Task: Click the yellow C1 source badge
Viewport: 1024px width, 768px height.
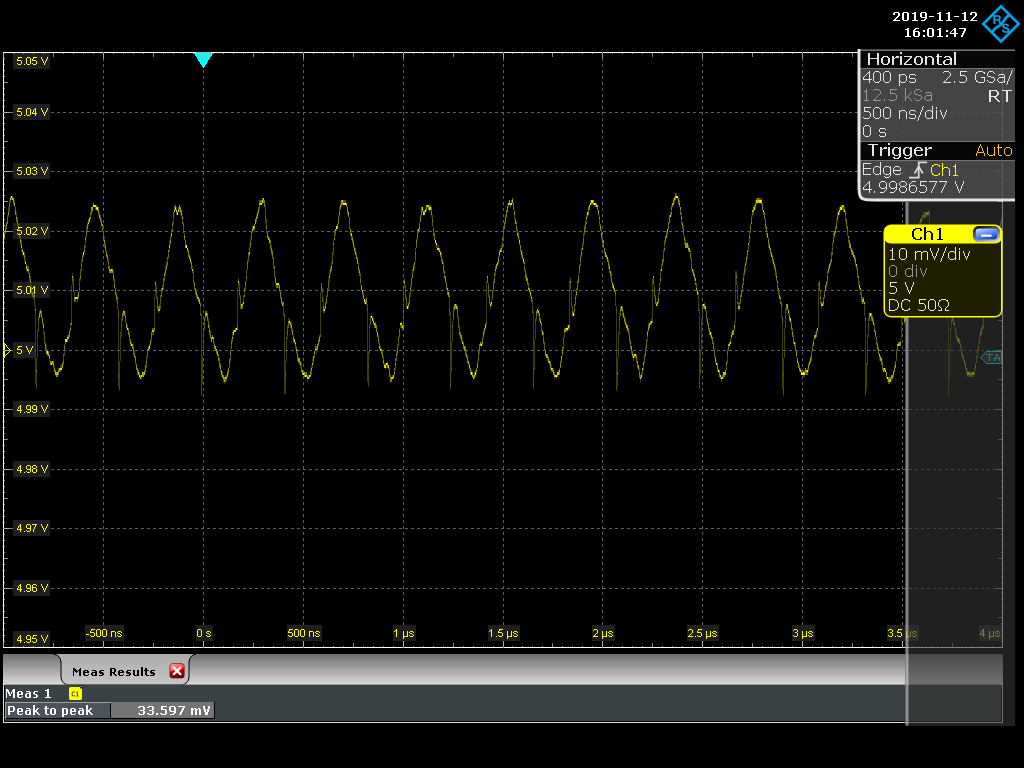Action: click(75, 694)
